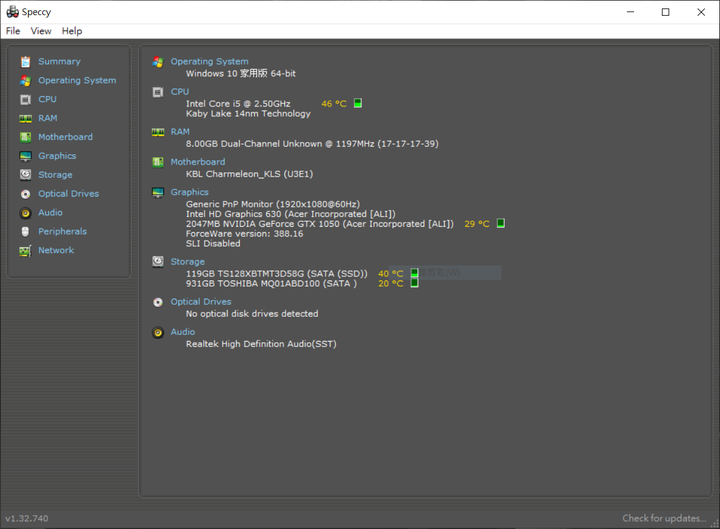720x529 pixels.
Task: Click the 20 °C TOSHIBA temperature value
Action: (390, 284)
